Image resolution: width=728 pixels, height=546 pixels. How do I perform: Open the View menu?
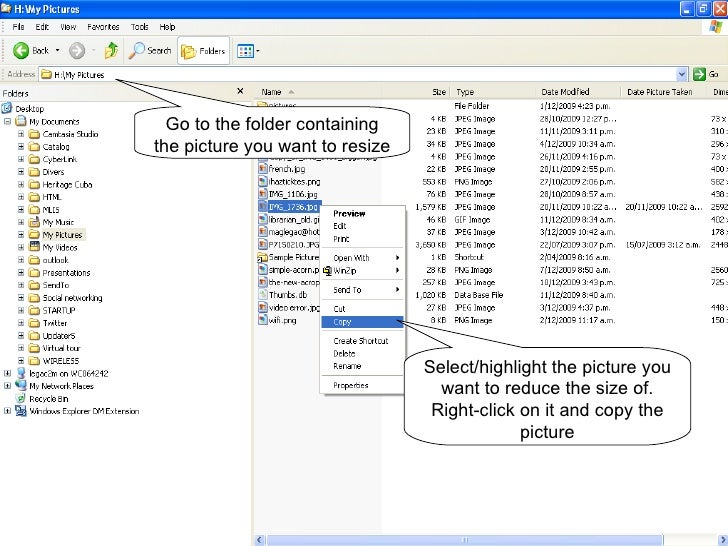point(68,27)
